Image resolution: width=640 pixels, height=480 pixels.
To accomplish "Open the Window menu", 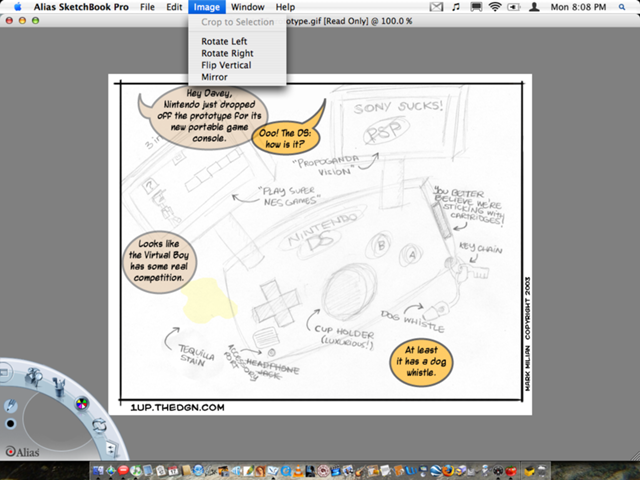I will pyautogui.click(x=247, y=7).
